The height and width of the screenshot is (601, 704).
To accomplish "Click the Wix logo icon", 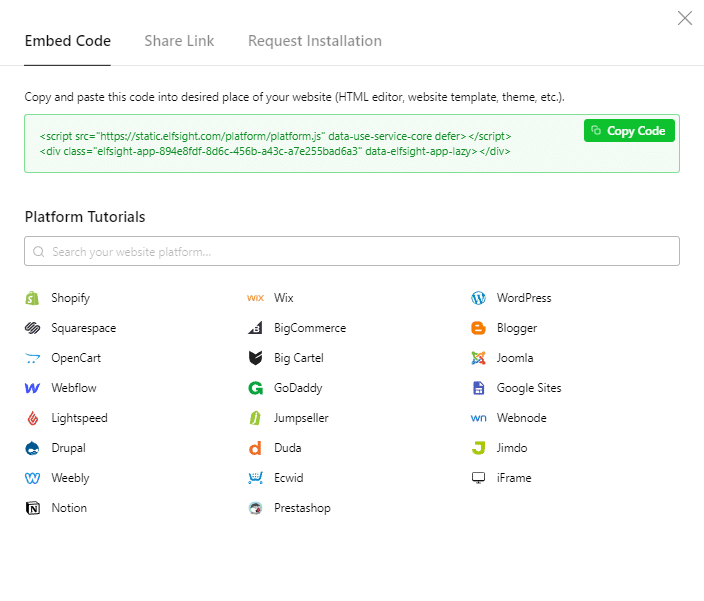I will point(255,298).
